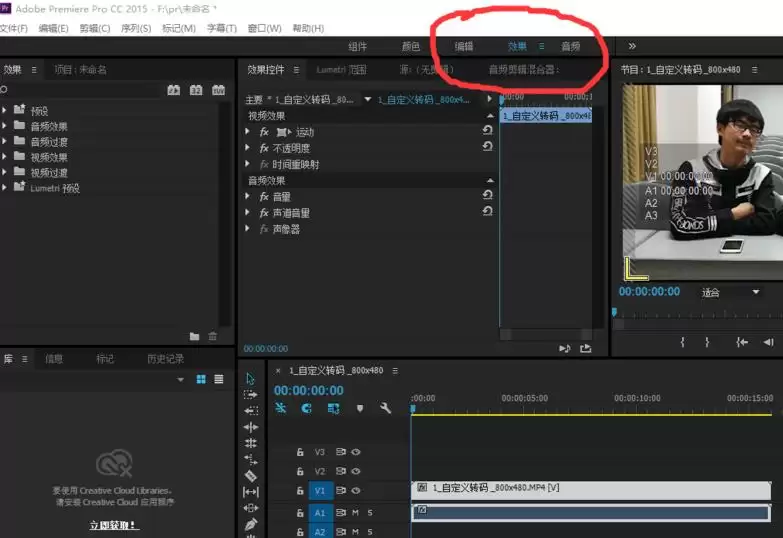Toggle lock on the V2 track

[x=299, y=471]
